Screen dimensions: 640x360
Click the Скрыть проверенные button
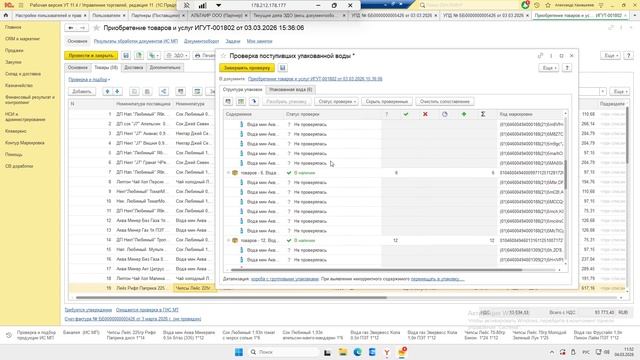click(387, 101)
